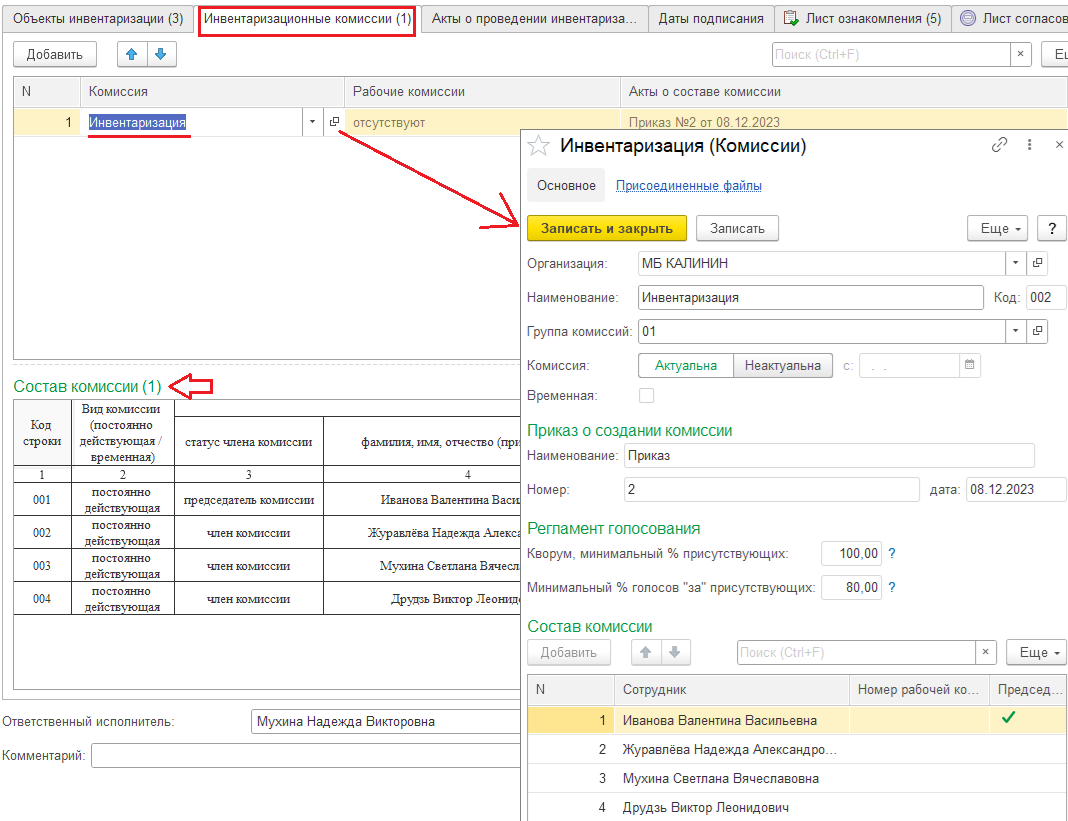This screenshot has height=821, width=1068.
Task: Select member row Друдзь Виктор Леонидович
Action: pyautogui.click(x=797, y=807)
